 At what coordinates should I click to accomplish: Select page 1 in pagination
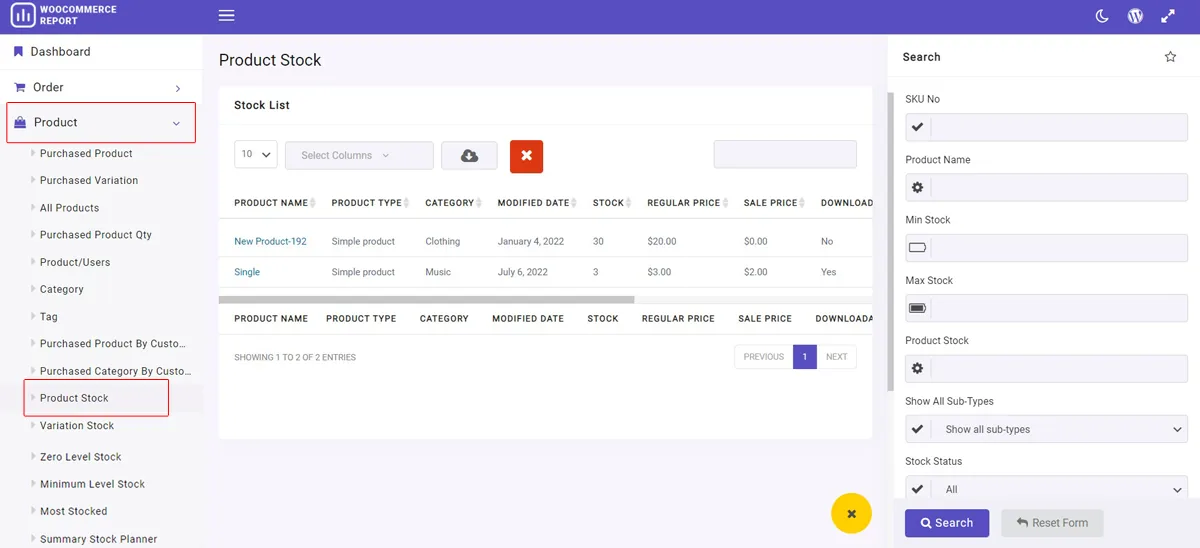(805, 357)
